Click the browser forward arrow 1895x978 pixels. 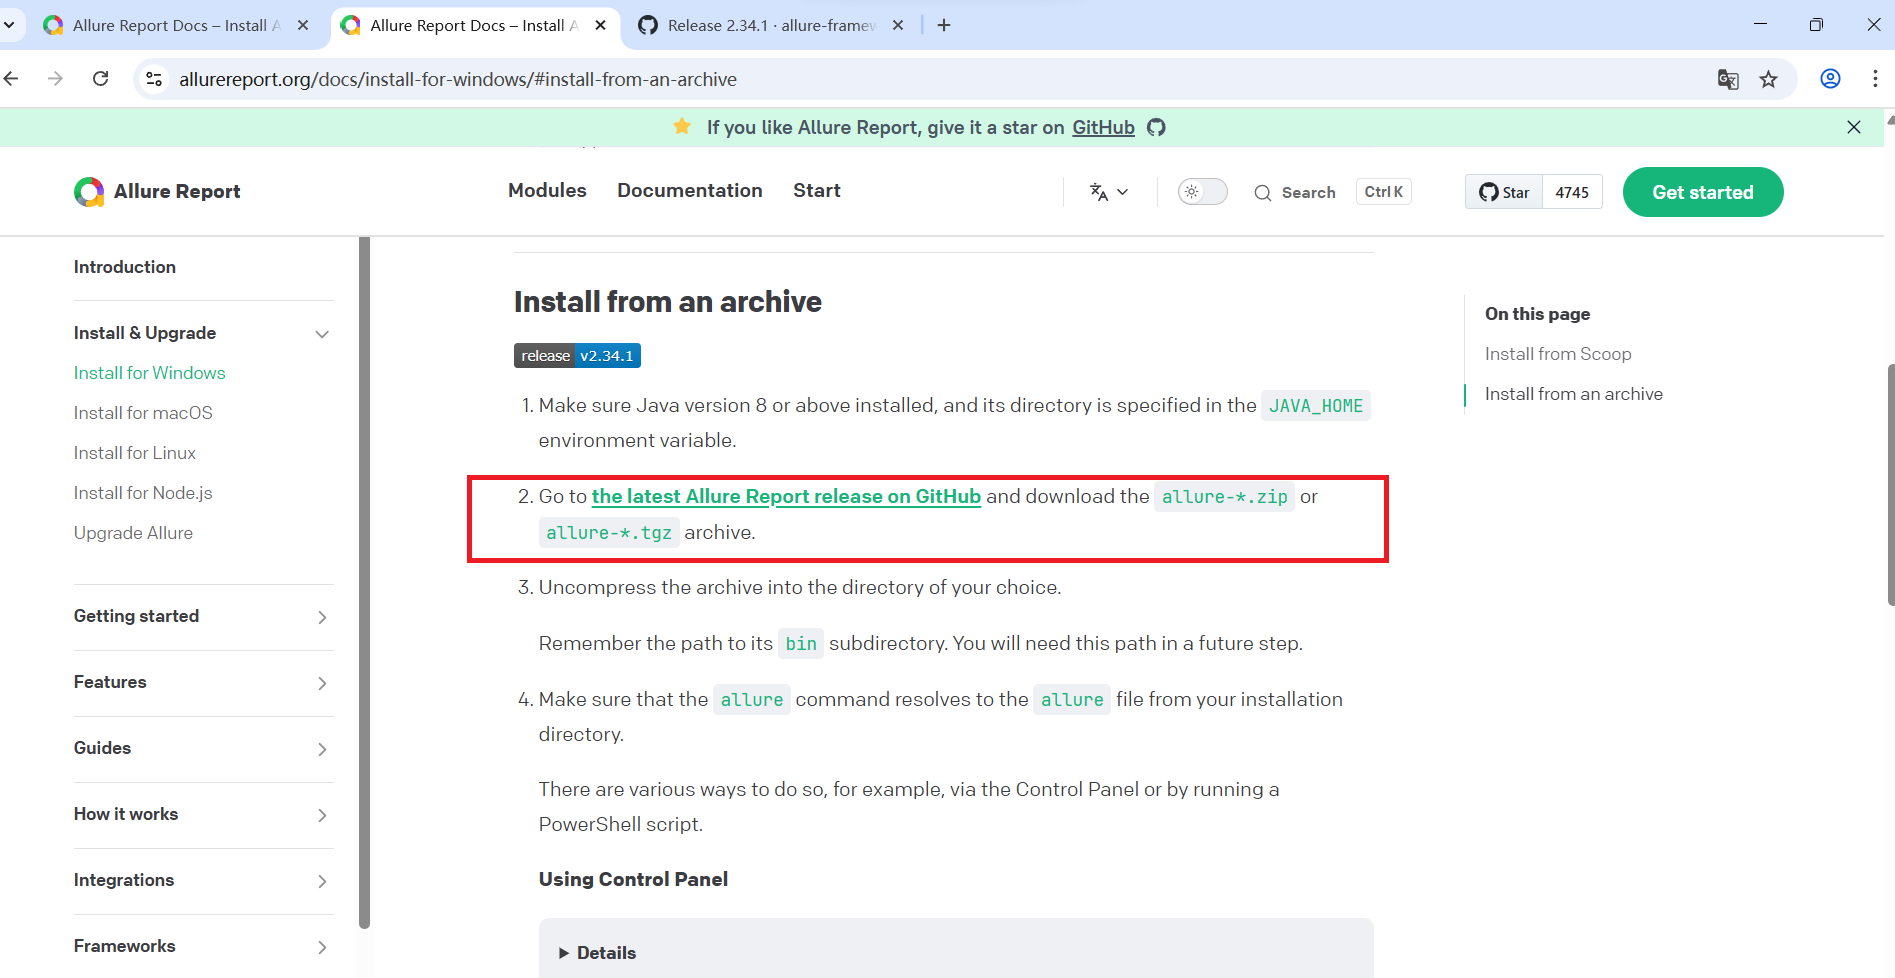56,79
